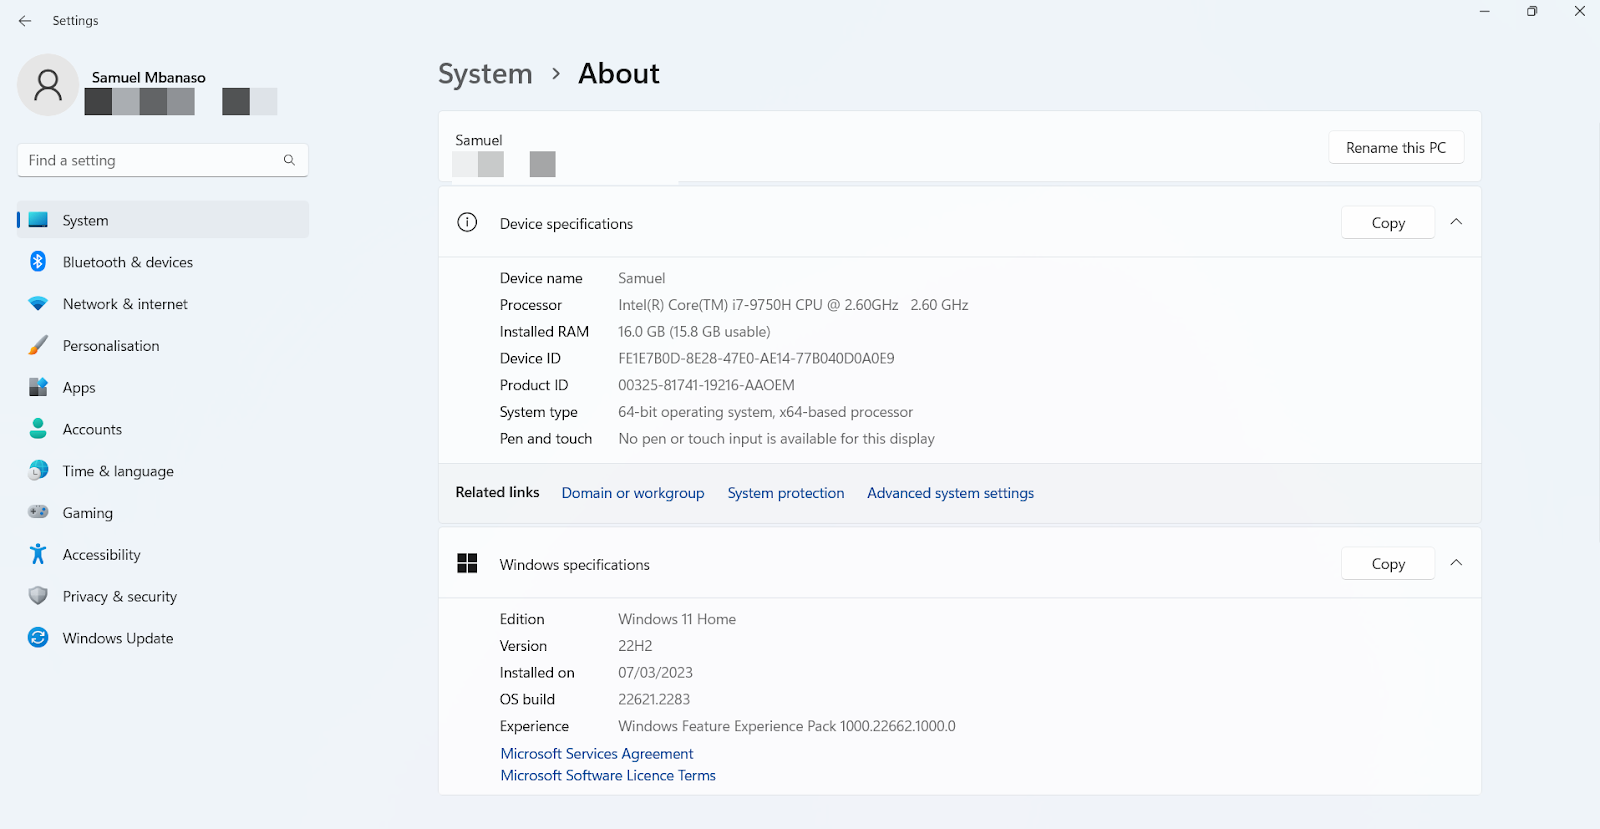This screenshot has width=1600, height=829.
Task: Click the Accessibility figure icon
Action: (38, 554)
